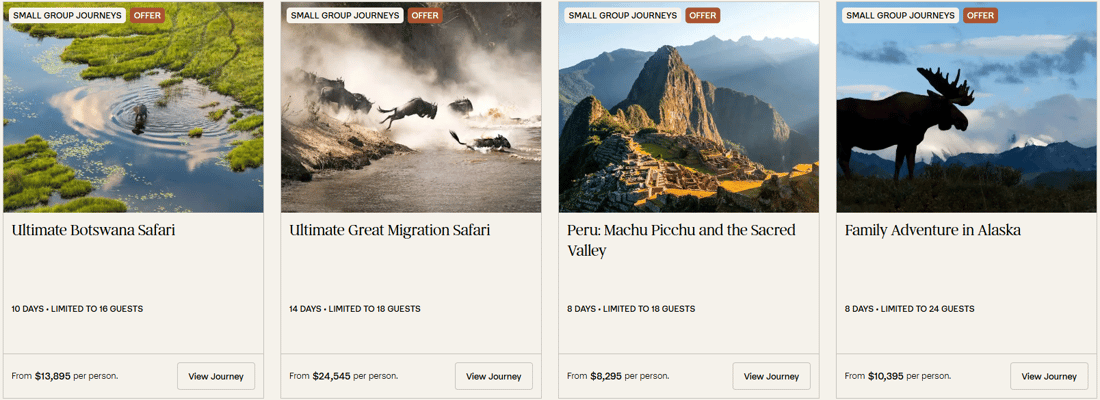Click the Offer badge on Alaska card

980,16
